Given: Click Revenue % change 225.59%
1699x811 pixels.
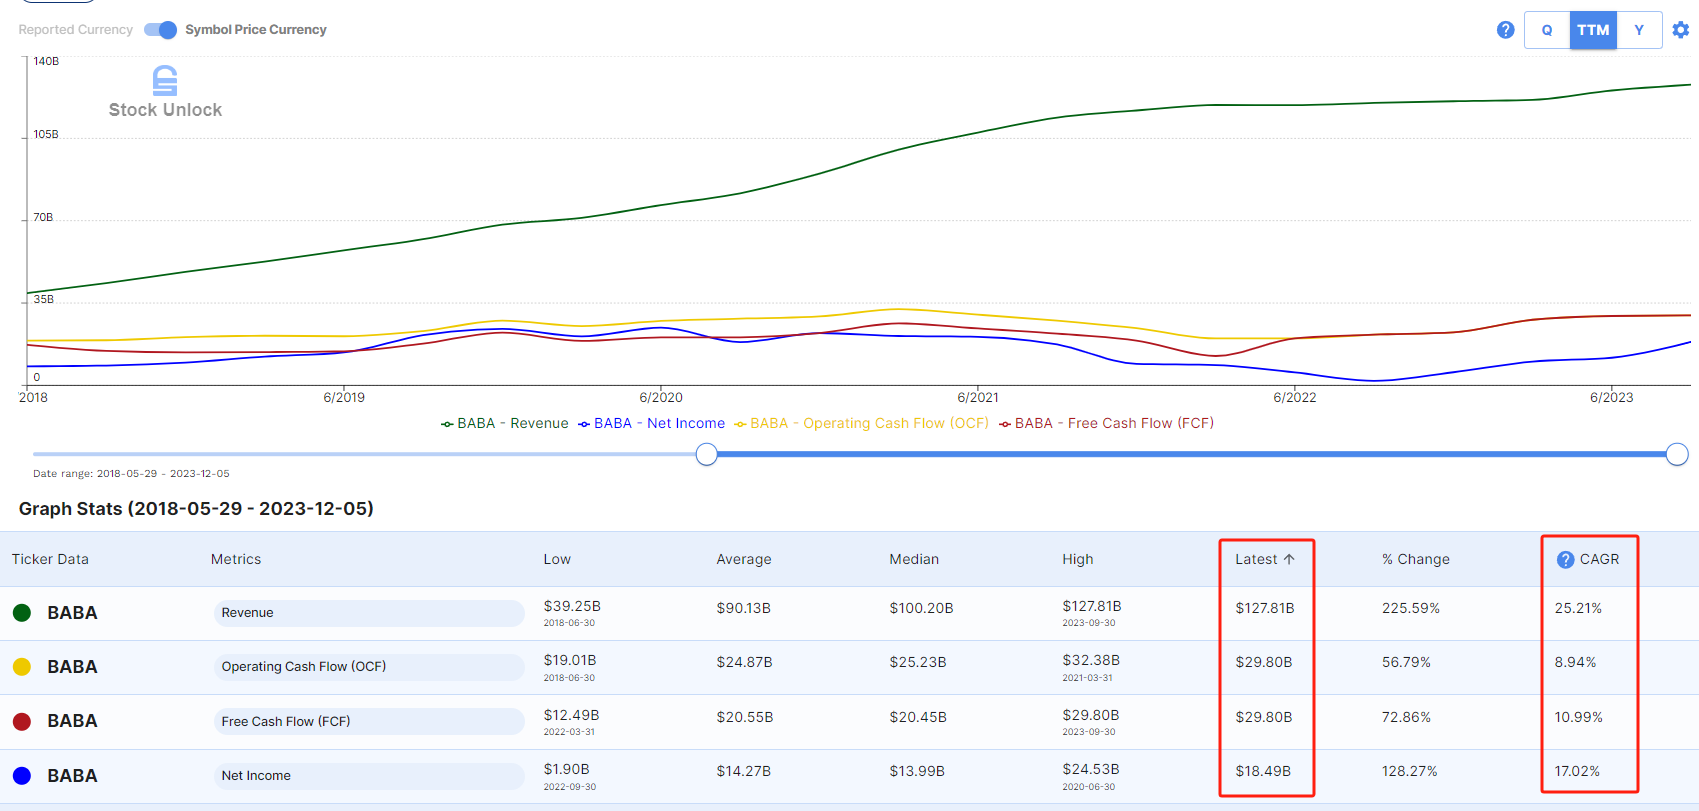Looking at the screenshot, I should pos(1411,608).
